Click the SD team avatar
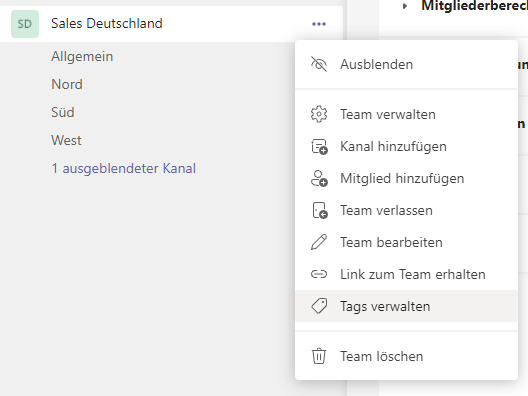The width and height of the screenshot is (528, 396). [x=25, y=24]
